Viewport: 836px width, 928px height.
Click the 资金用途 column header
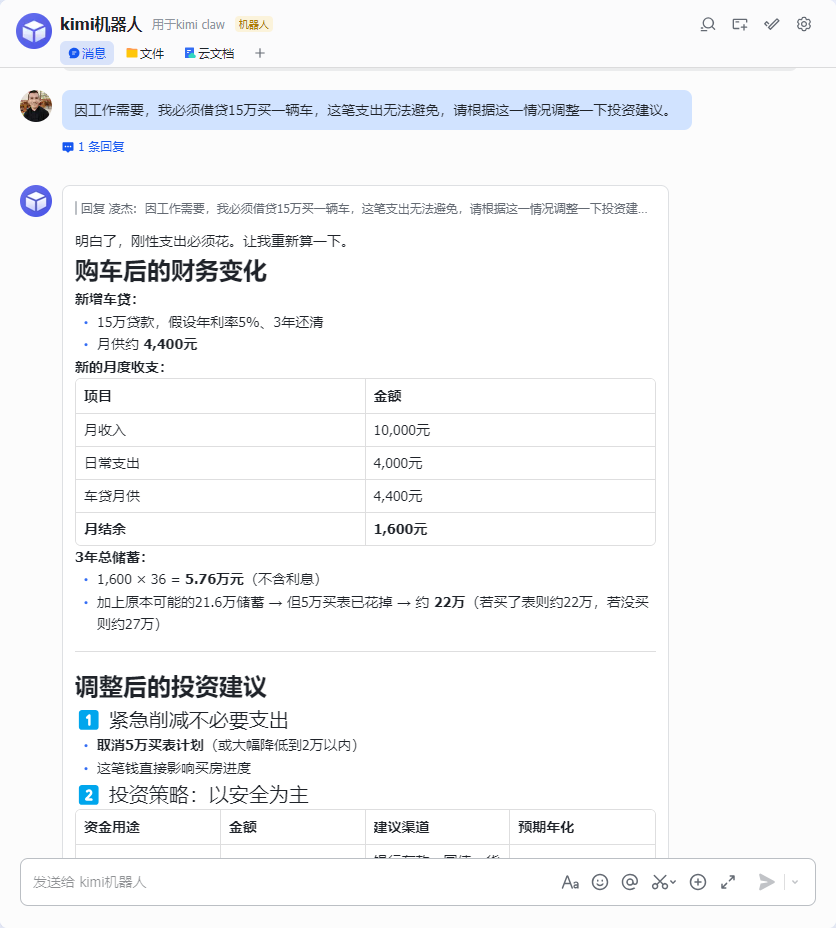tap(148, 827)
